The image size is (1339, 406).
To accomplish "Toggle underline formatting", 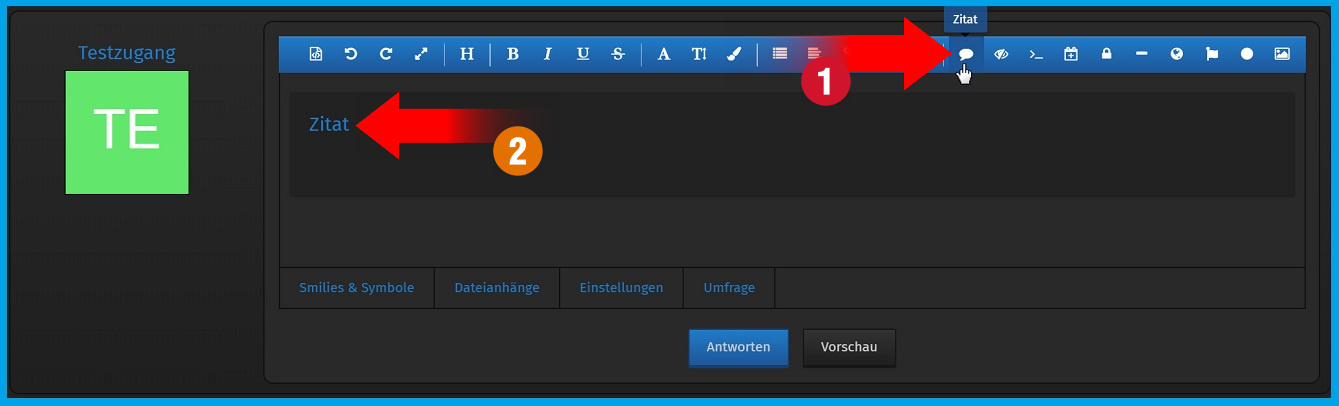I will click(583, 55).
